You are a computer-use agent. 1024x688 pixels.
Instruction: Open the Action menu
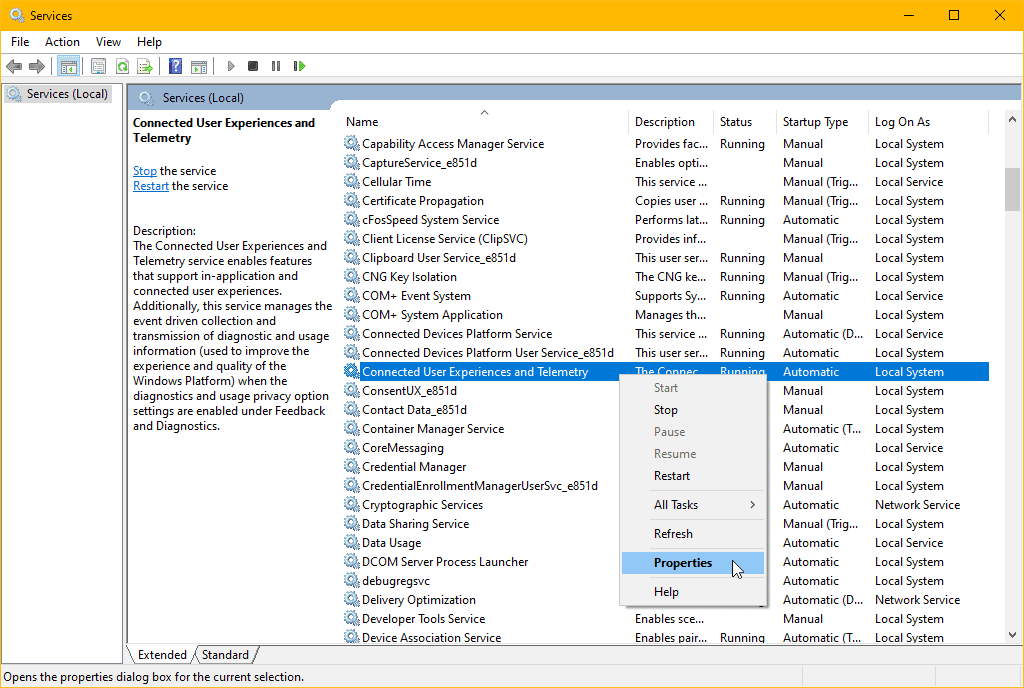pyautogui.click(x=62, y=42)
